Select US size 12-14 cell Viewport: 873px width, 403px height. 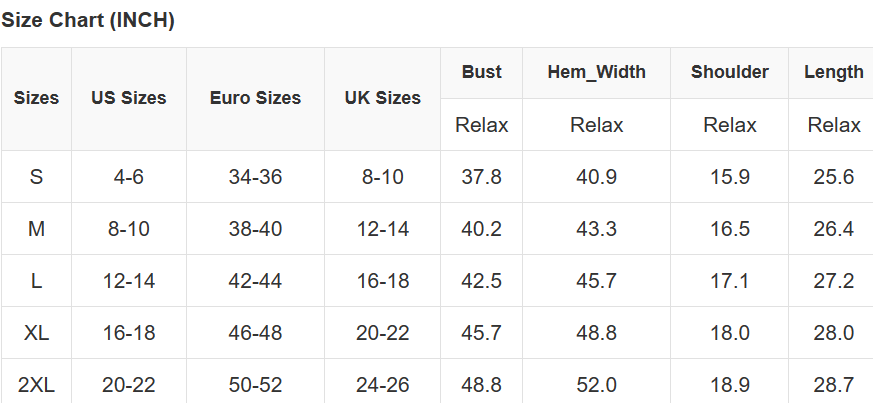coord(129,281)
